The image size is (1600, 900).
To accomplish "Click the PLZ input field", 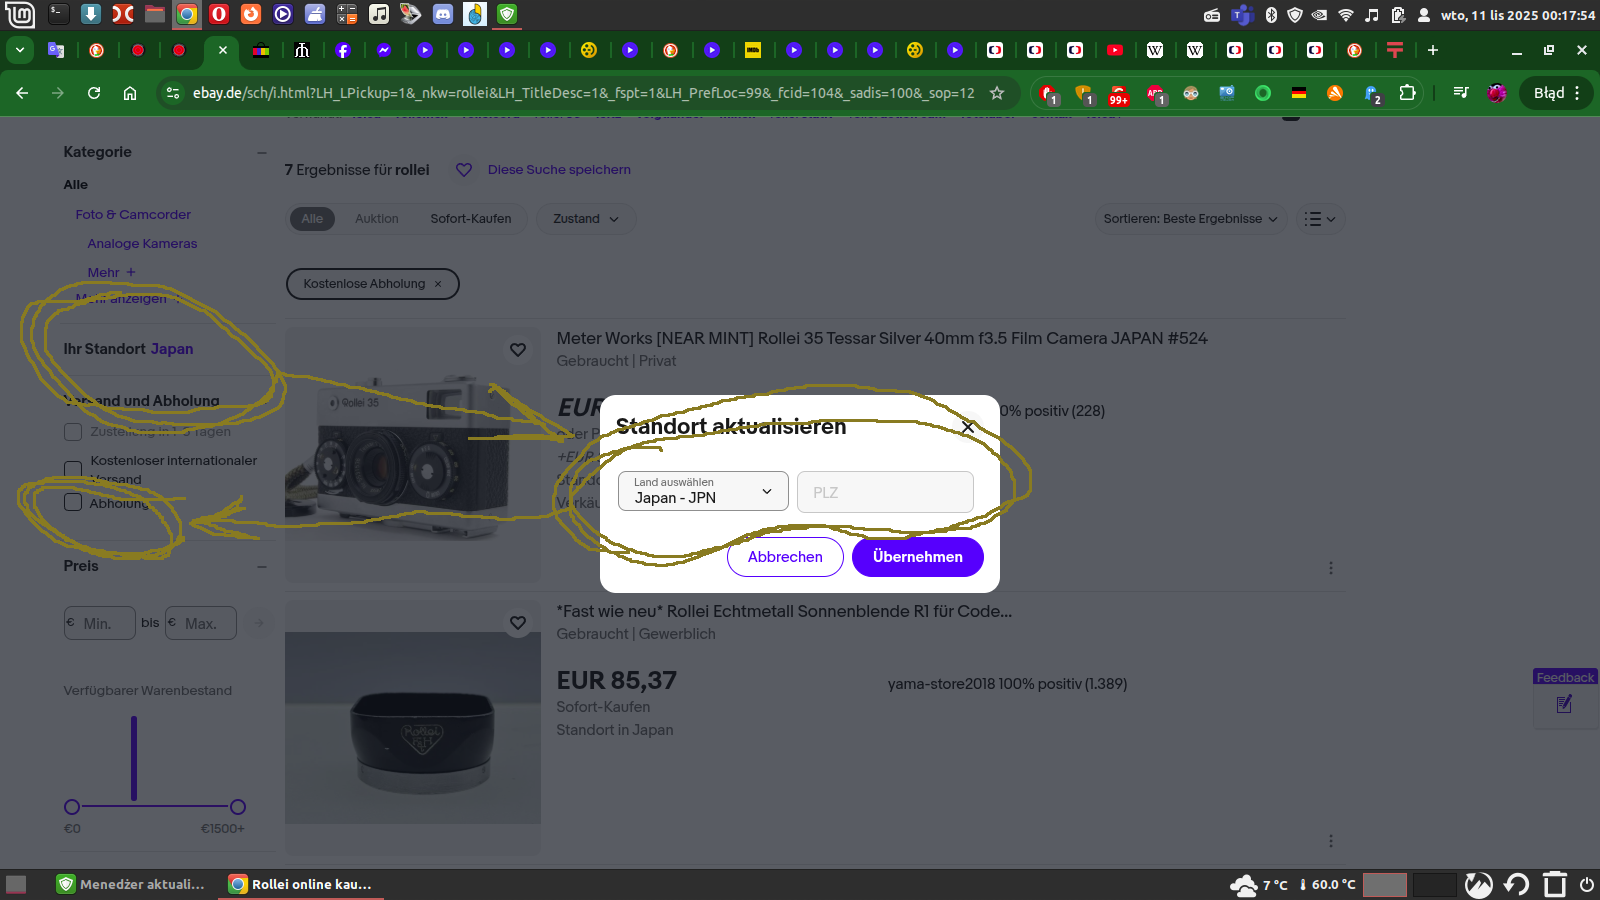I will pos(885,492).
